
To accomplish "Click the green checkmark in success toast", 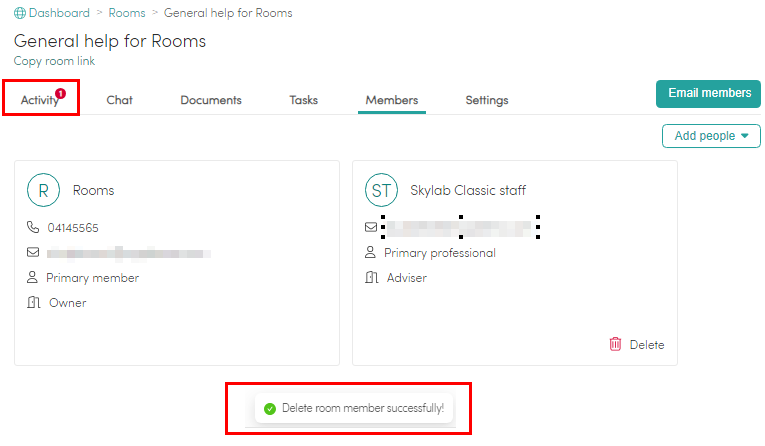I will tap(270, 409).
